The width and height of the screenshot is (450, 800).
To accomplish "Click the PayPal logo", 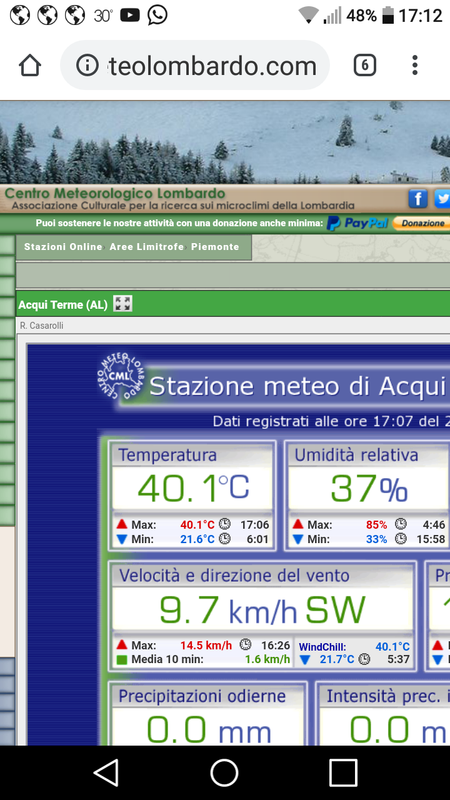I will coord(358,223).
